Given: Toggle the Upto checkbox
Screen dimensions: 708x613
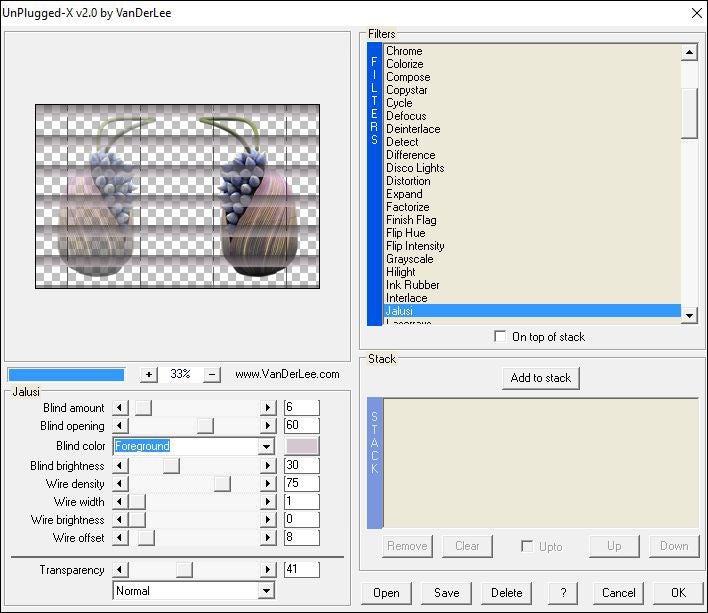Looking at the screenshot, I should (527, 546).
